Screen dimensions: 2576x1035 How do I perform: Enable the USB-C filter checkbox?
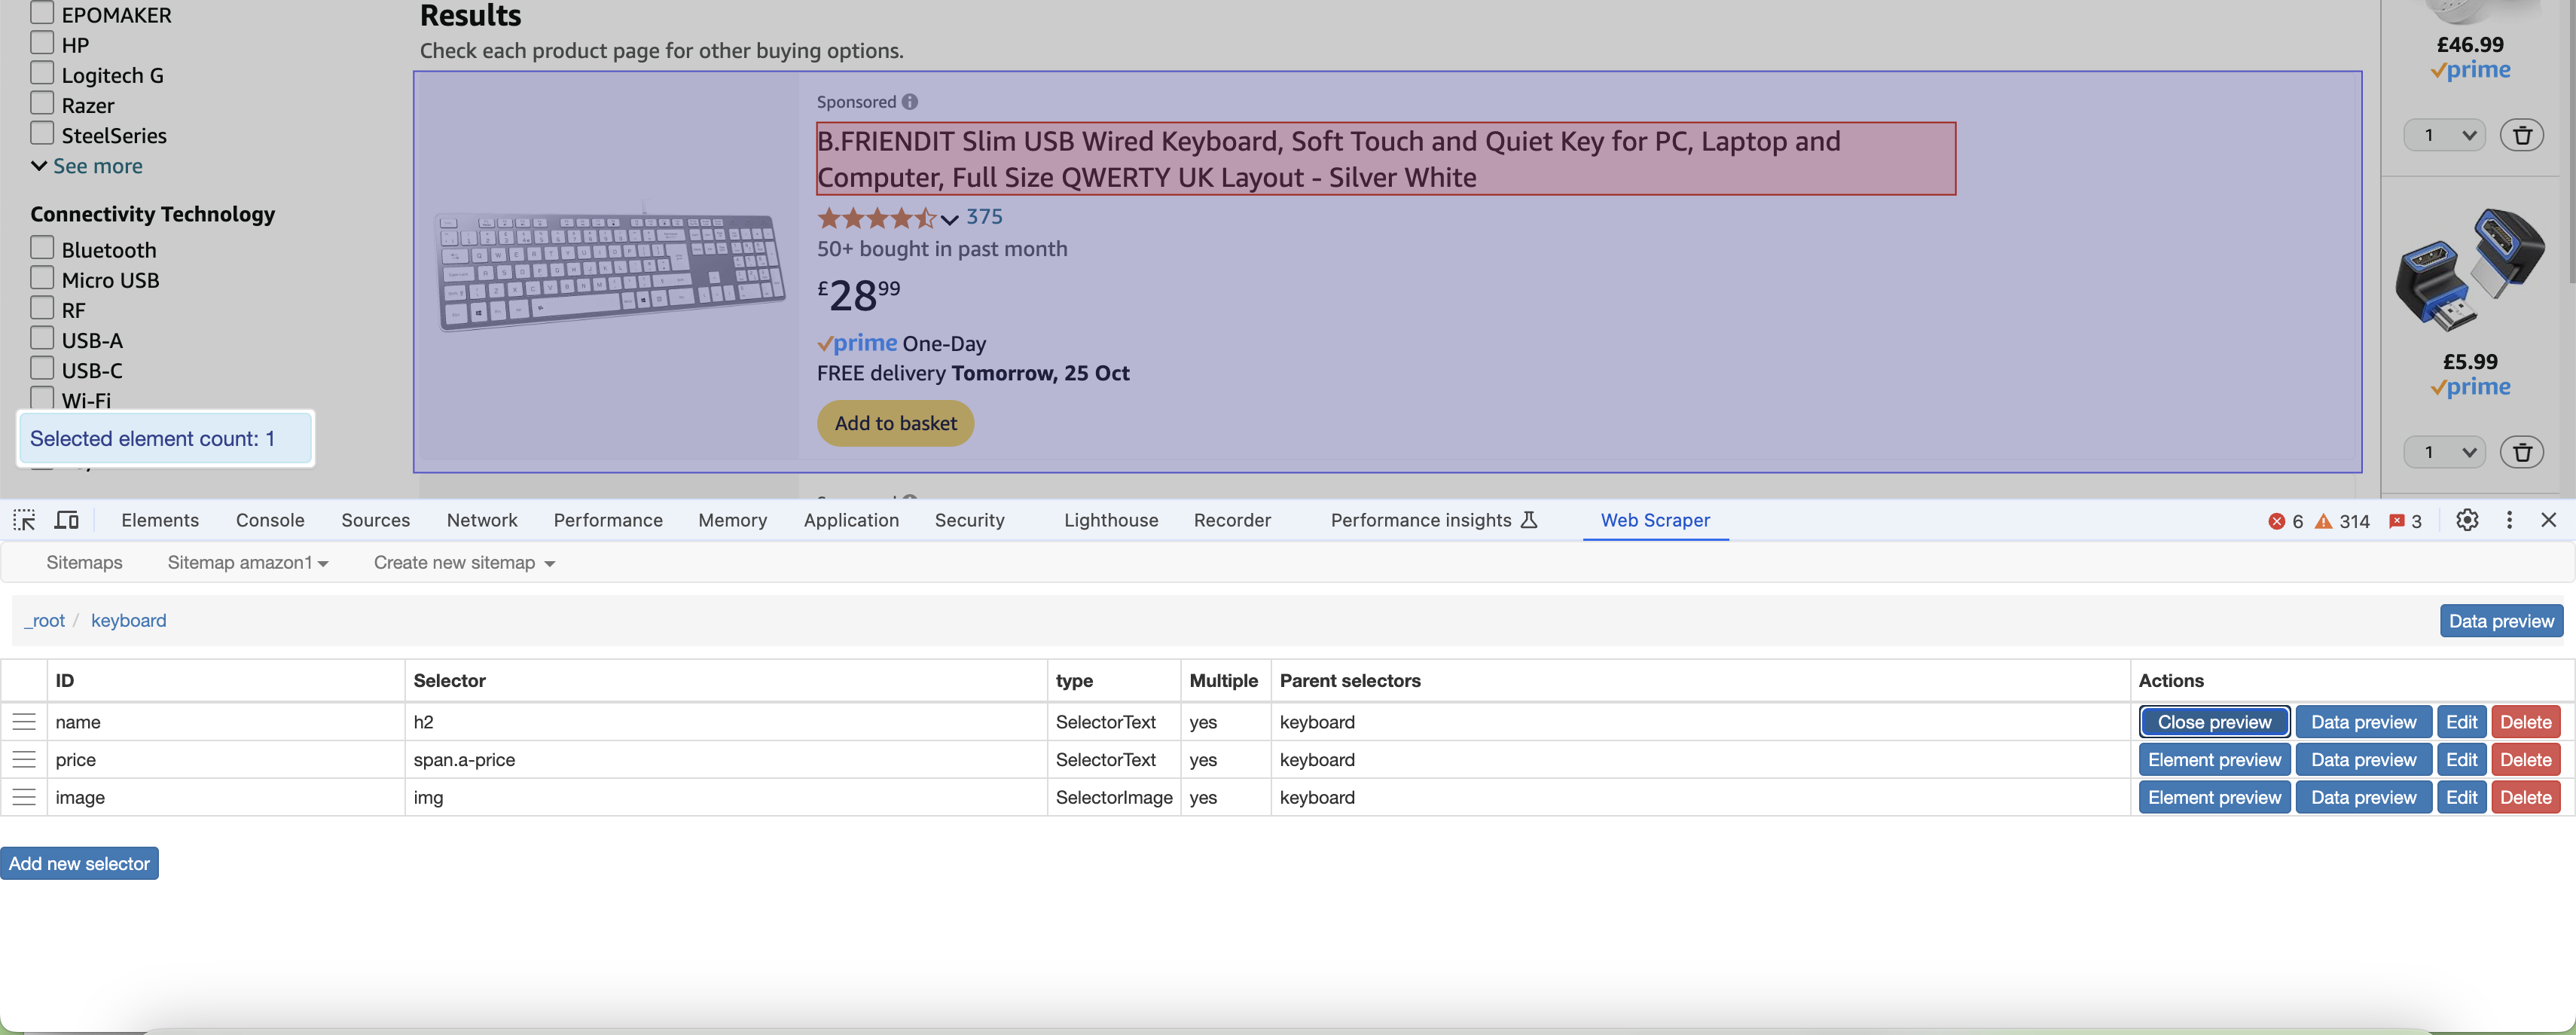click(42, 368)
